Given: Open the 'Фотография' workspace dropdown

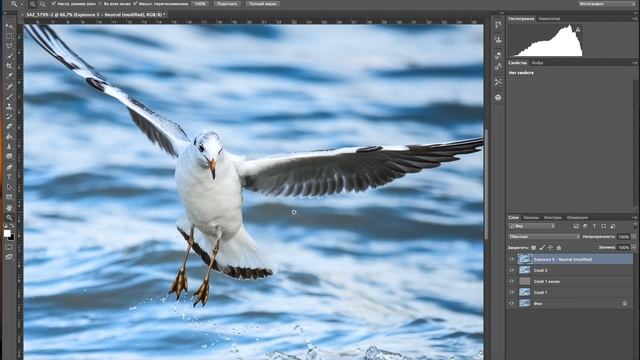Looking at the screenshot, I should (606, 4).
